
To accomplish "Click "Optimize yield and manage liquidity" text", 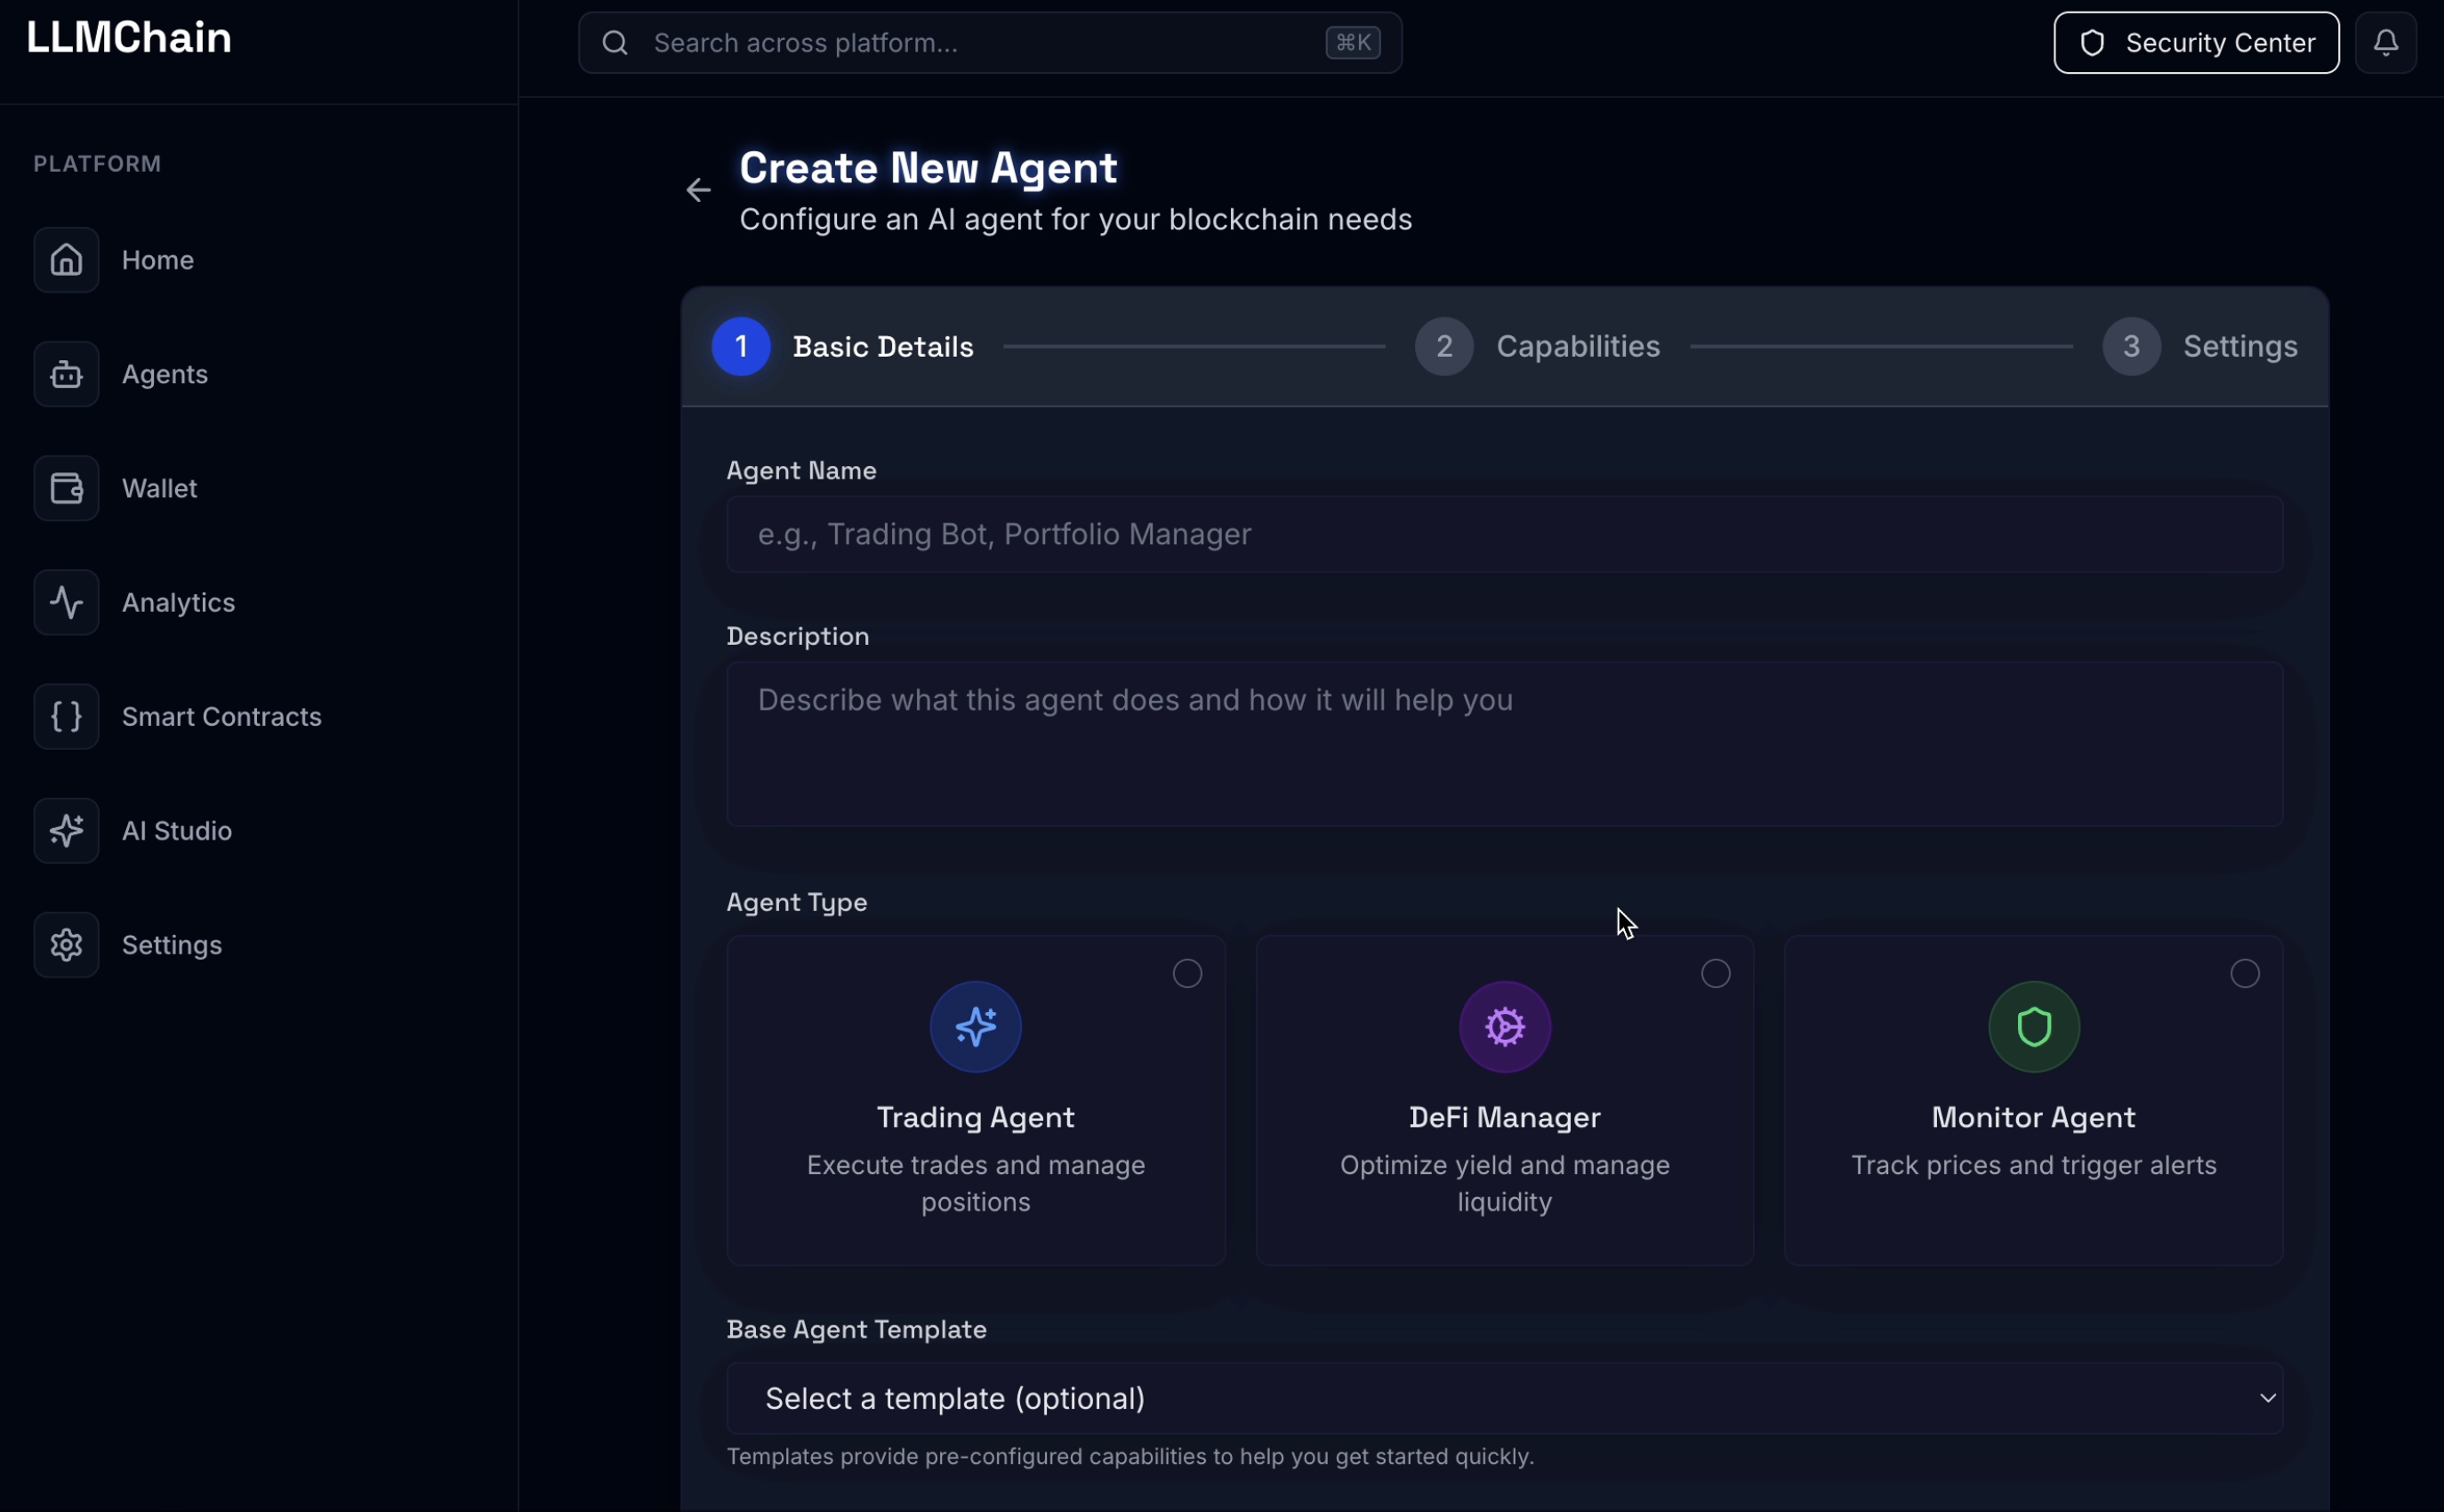I will coord(1504,1183).
